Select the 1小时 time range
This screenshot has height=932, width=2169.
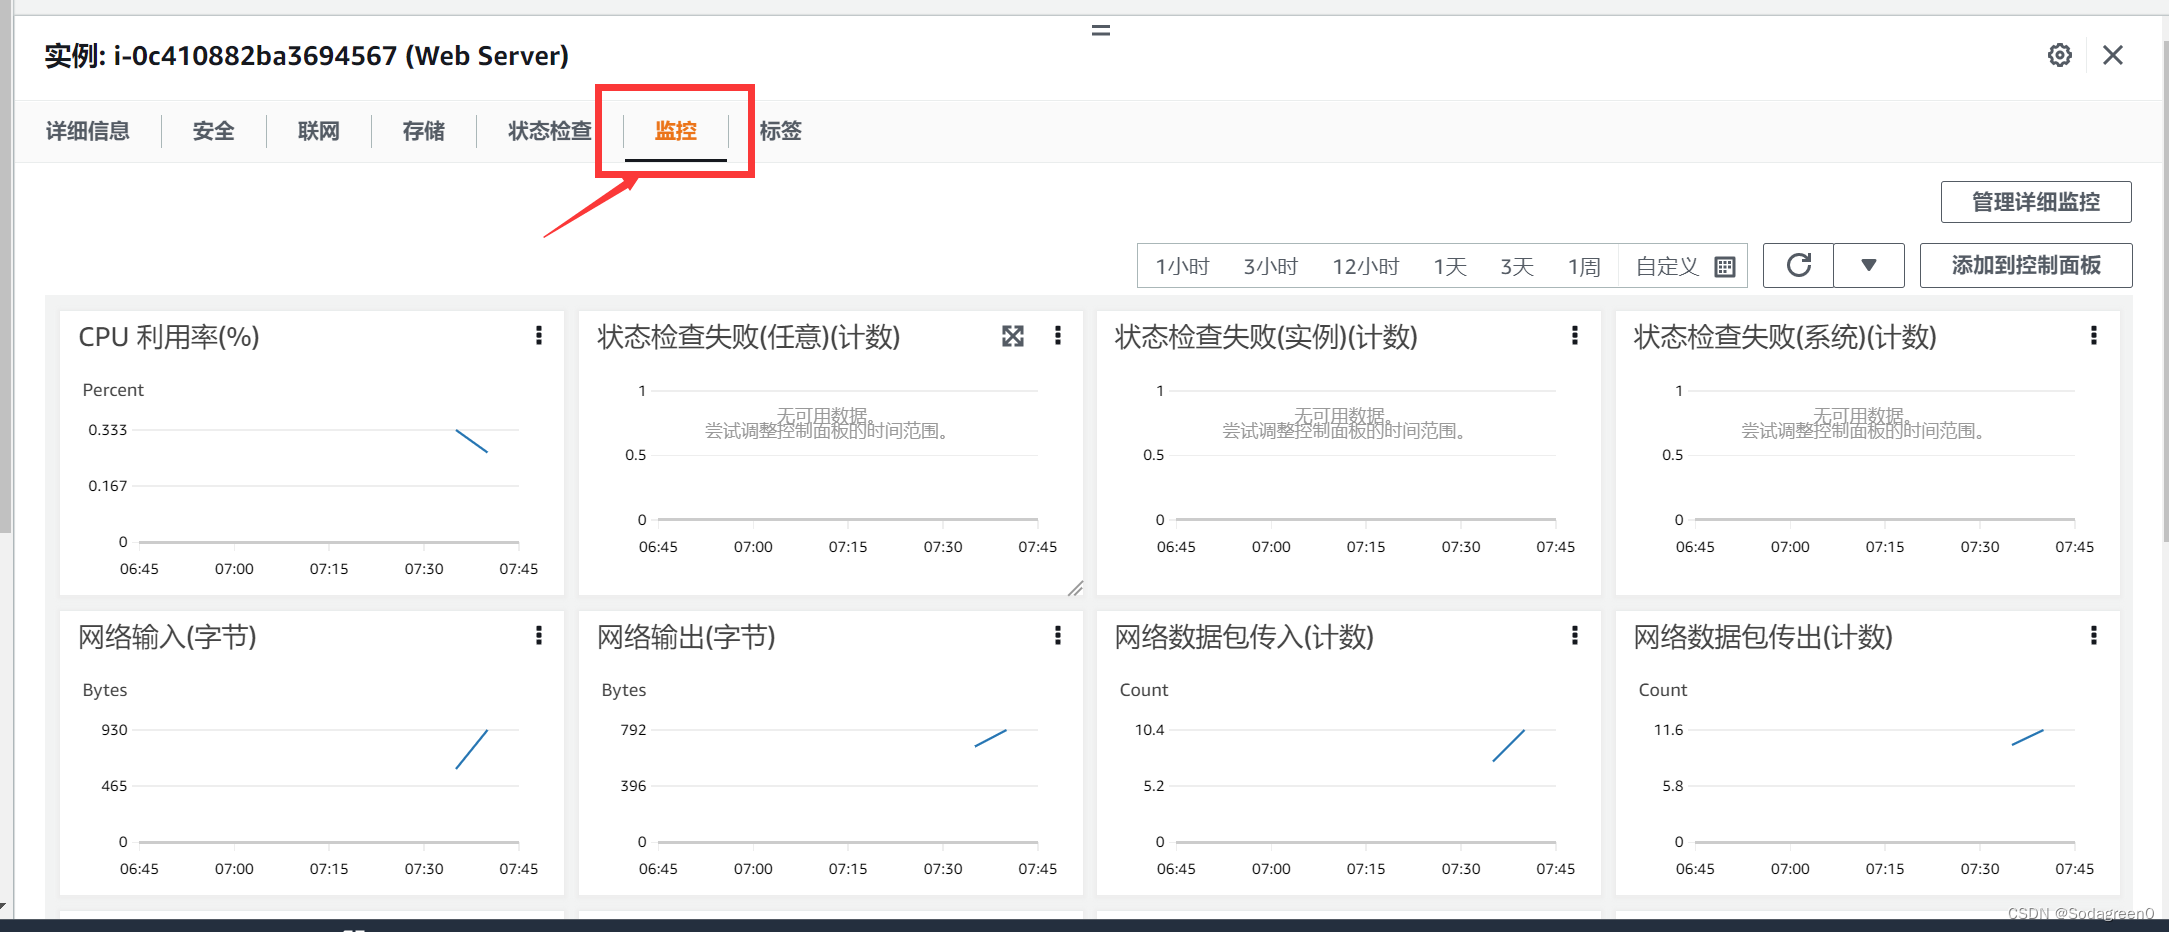click(1182, 266)
